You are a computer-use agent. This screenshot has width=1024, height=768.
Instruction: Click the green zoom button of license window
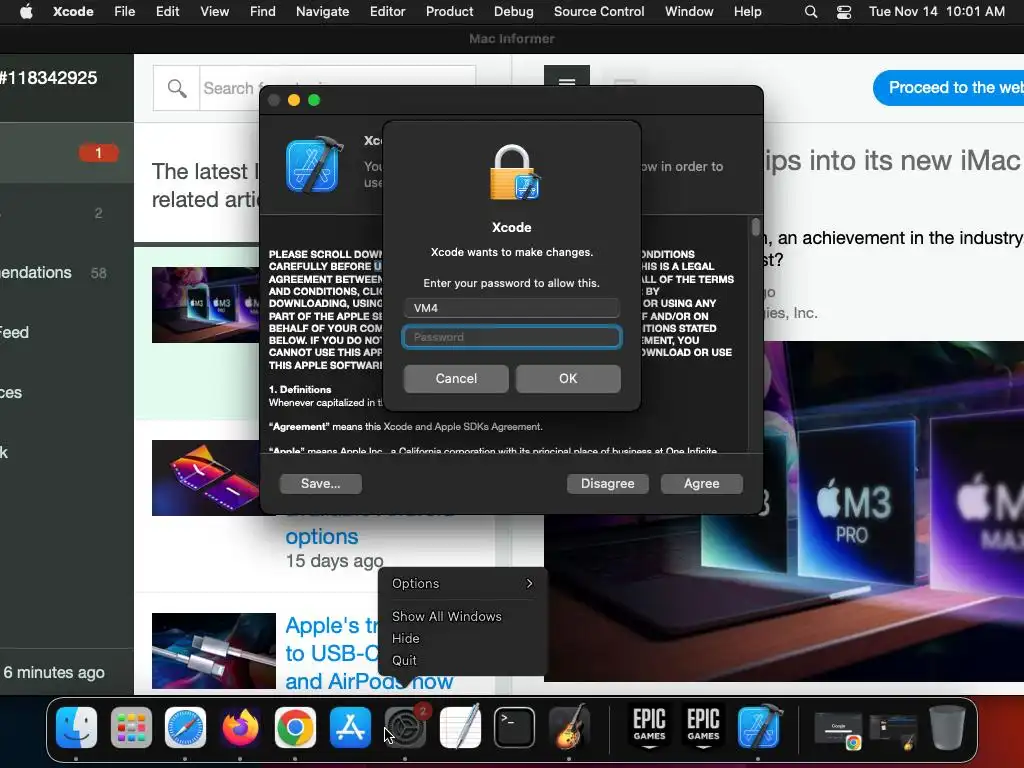point(314,100)
